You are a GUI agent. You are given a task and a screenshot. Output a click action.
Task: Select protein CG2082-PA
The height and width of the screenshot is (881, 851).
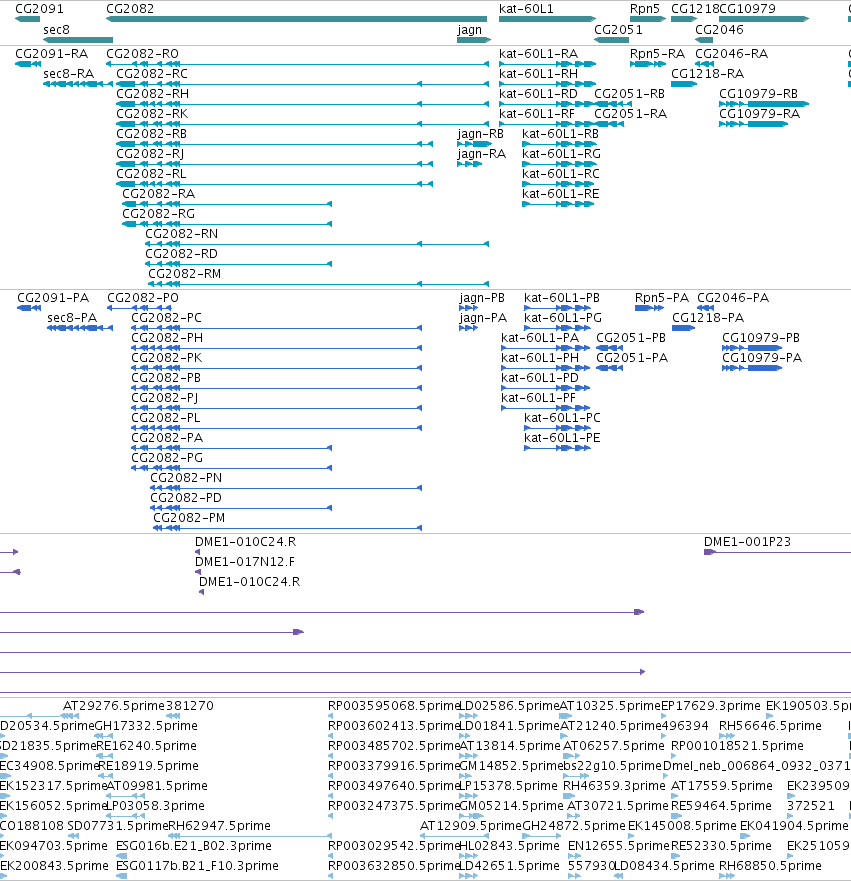pos(167,438)
